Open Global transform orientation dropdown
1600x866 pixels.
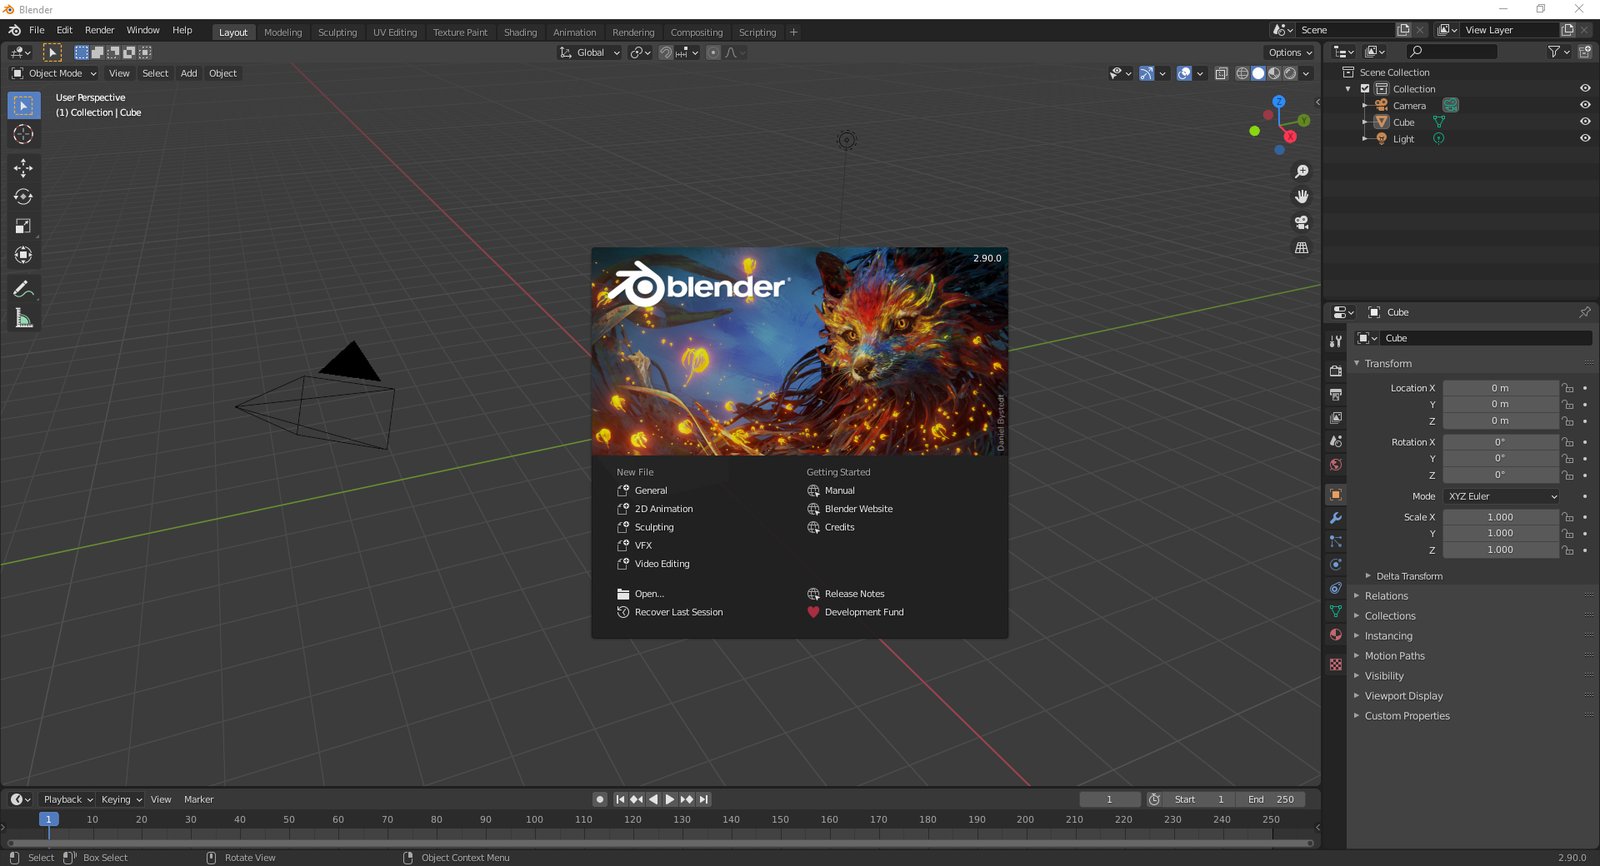point(589,52)
